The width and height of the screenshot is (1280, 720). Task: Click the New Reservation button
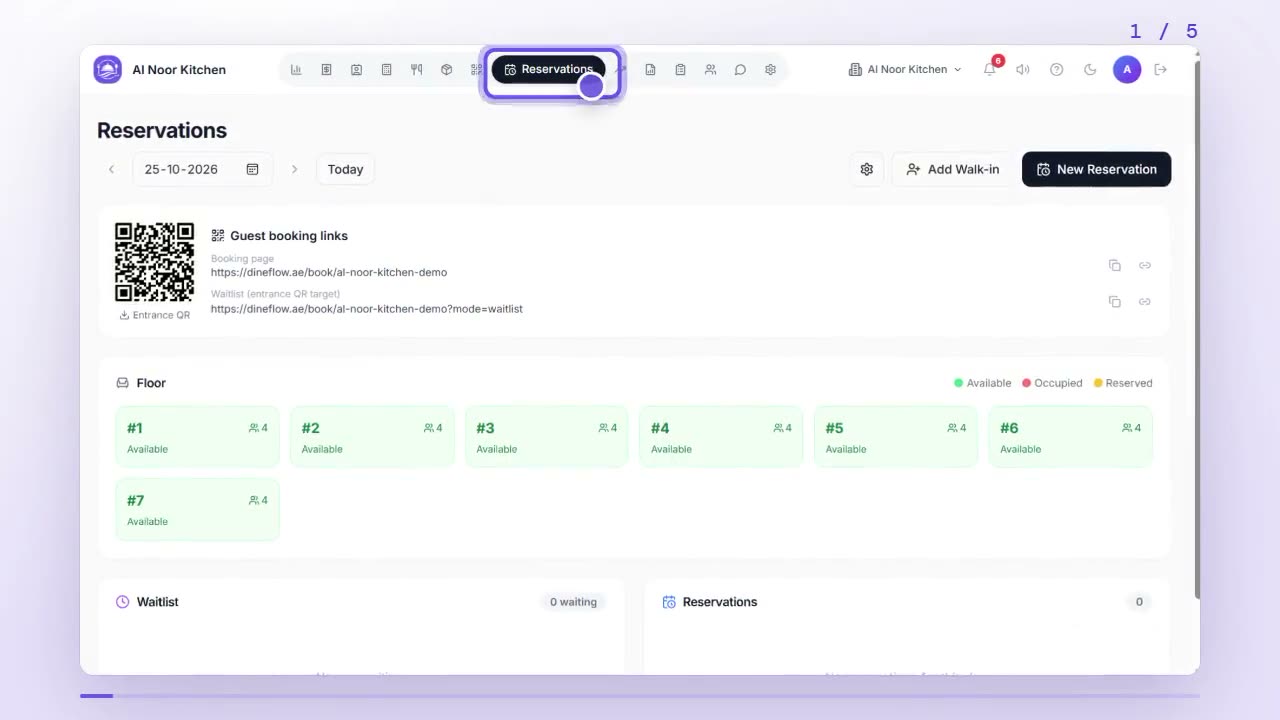[1096, 169]
